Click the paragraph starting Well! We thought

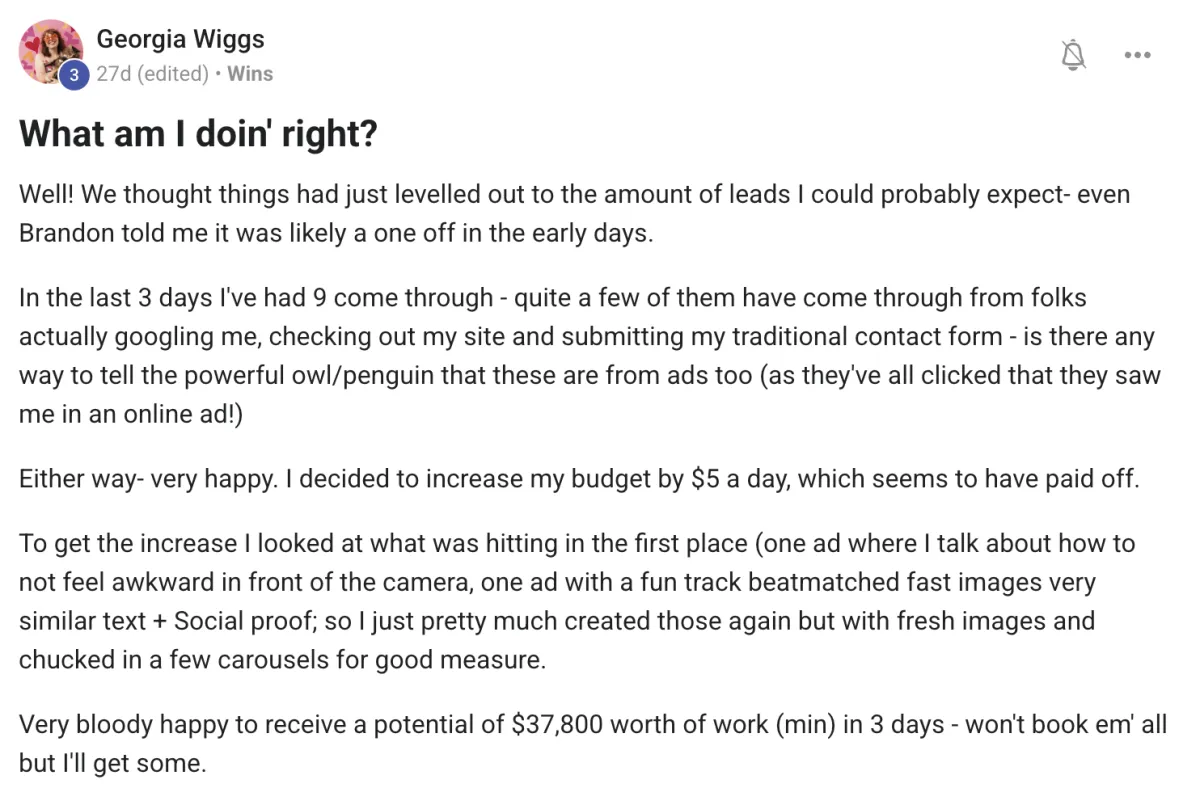[x=580, y=213]
